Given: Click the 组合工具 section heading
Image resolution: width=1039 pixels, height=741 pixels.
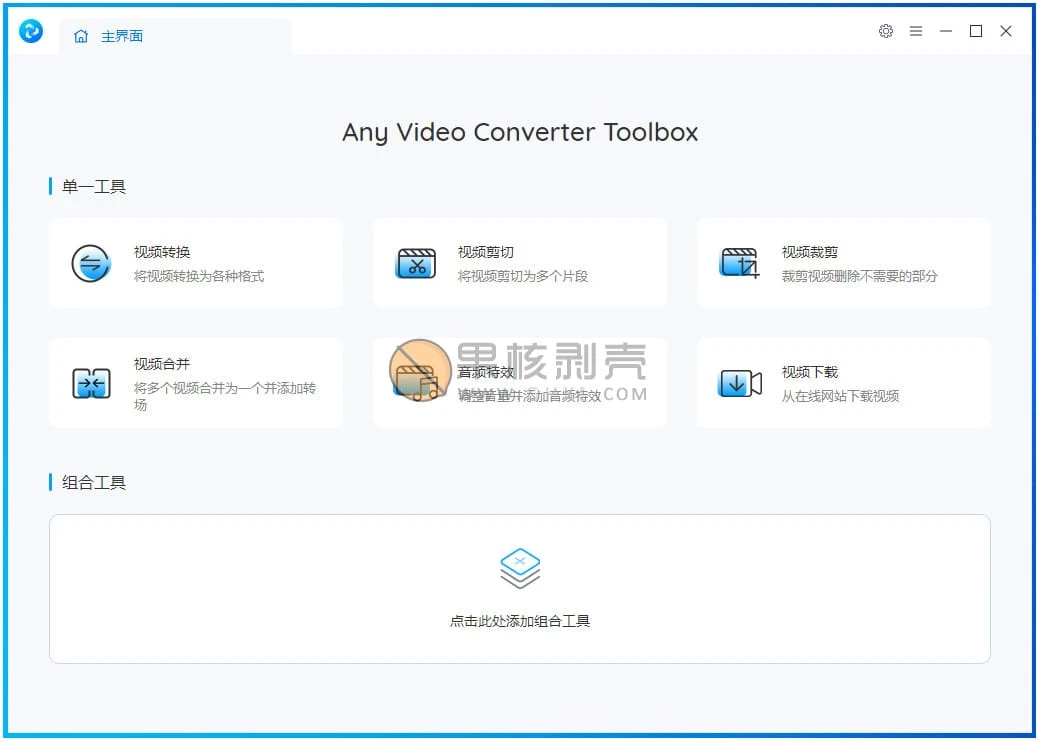Looking at the screenshot, I should (x=93, y=482).
